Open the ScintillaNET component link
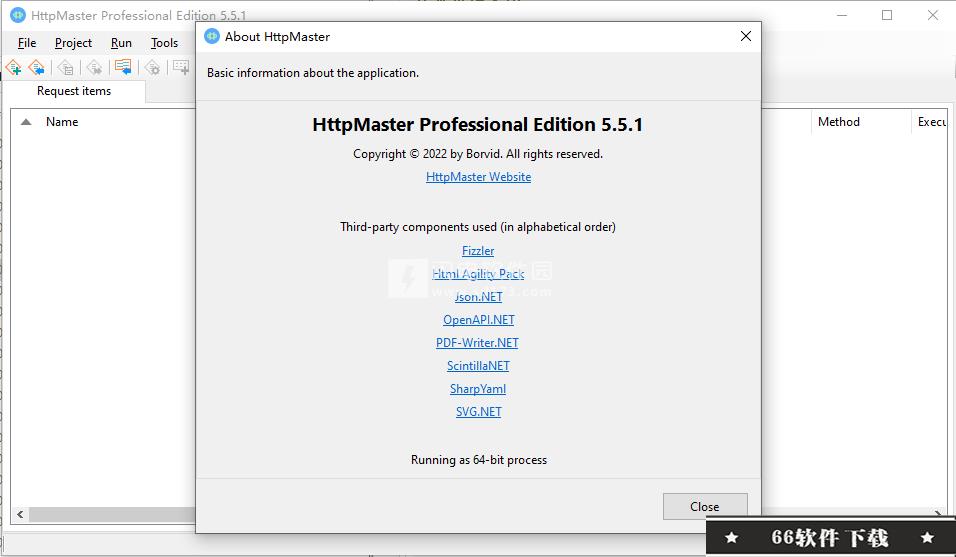The width and height of the screenshot is (956, 557). tap(478, 366)
